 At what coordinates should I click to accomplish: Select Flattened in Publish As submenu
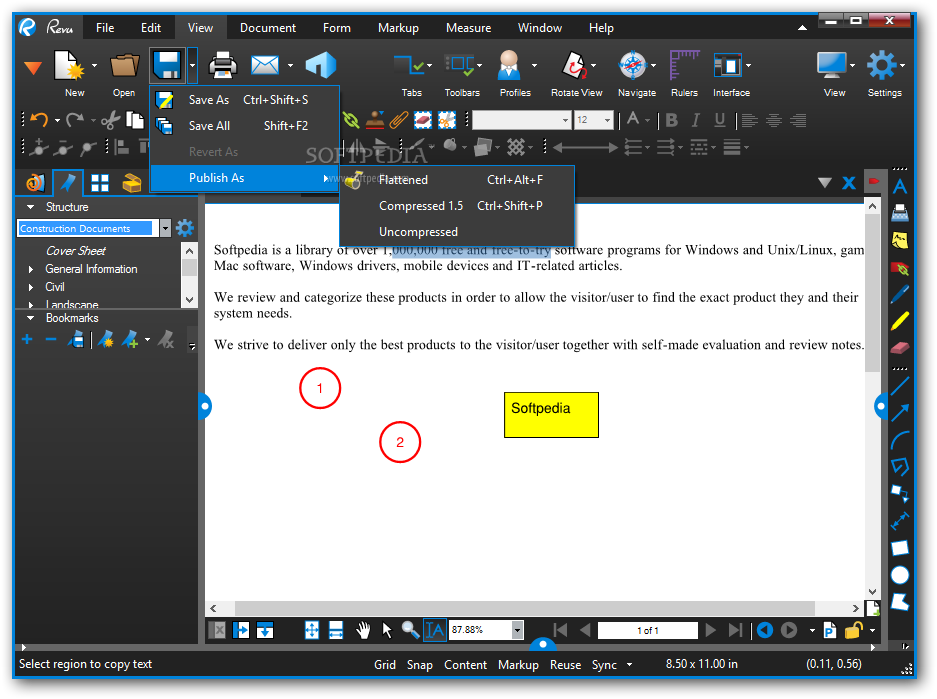coord(457,180)
